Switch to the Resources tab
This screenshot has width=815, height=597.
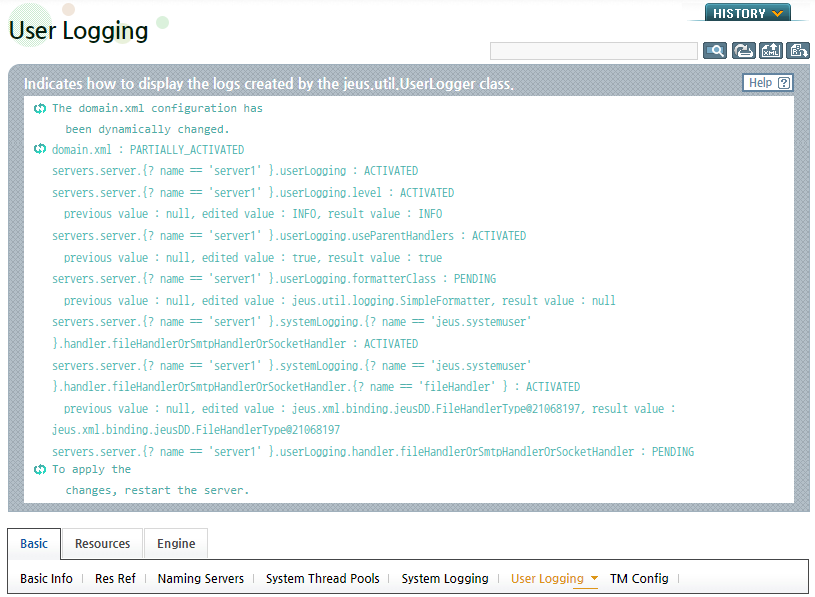[x=102, y=543]
